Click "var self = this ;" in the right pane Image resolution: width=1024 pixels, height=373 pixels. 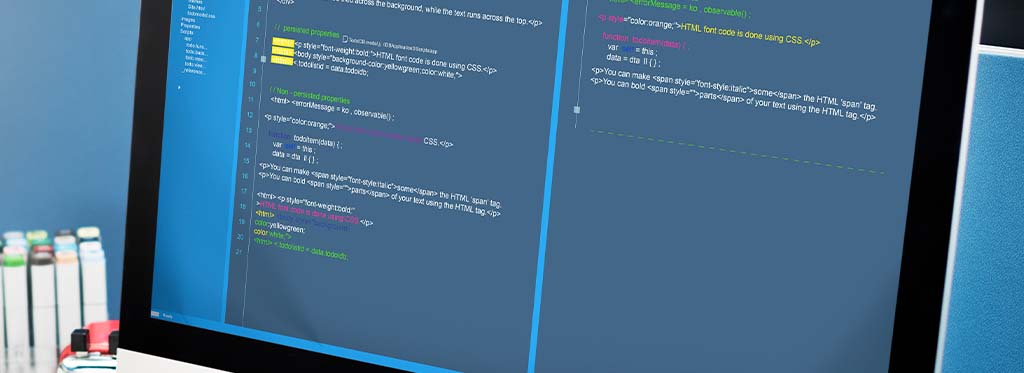[x=632, y=50]
